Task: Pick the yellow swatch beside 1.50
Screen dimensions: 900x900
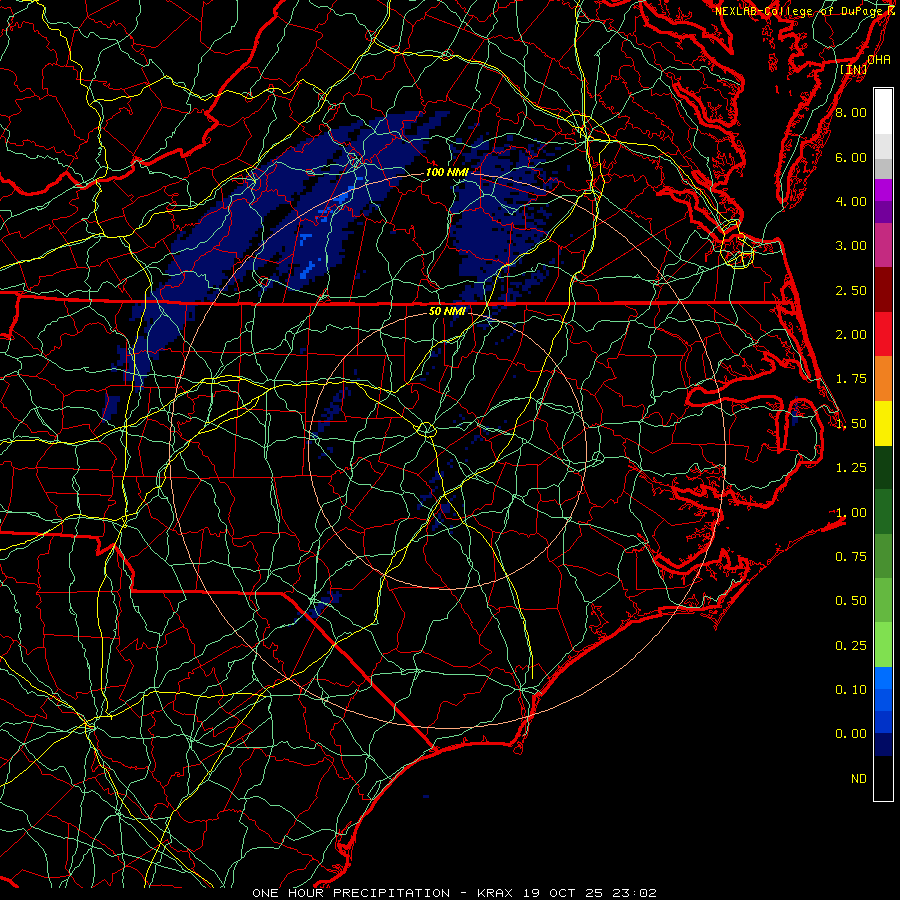Action: point(883,423)
